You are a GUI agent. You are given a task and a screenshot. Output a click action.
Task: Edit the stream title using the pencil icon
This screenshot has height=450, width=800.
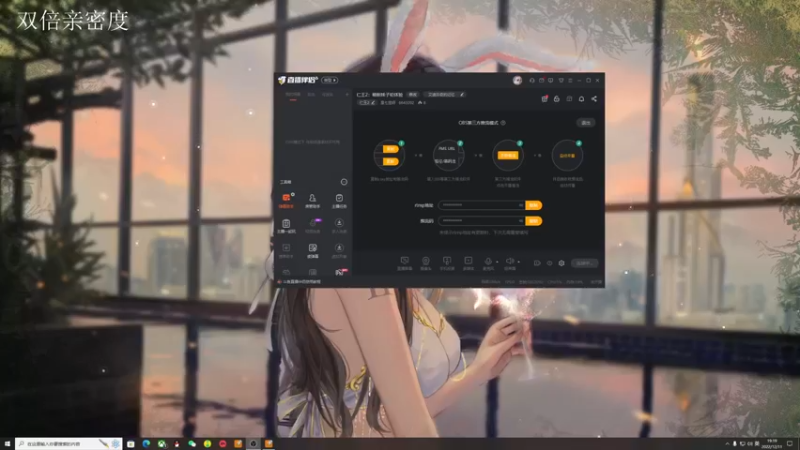462,94
